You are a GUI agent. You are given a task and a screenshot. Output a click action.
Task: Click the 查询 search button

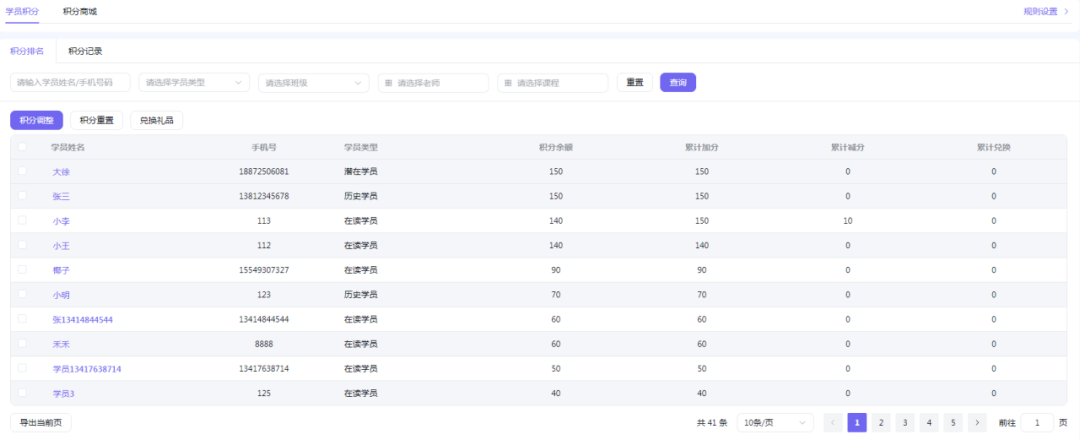(677, 83)
